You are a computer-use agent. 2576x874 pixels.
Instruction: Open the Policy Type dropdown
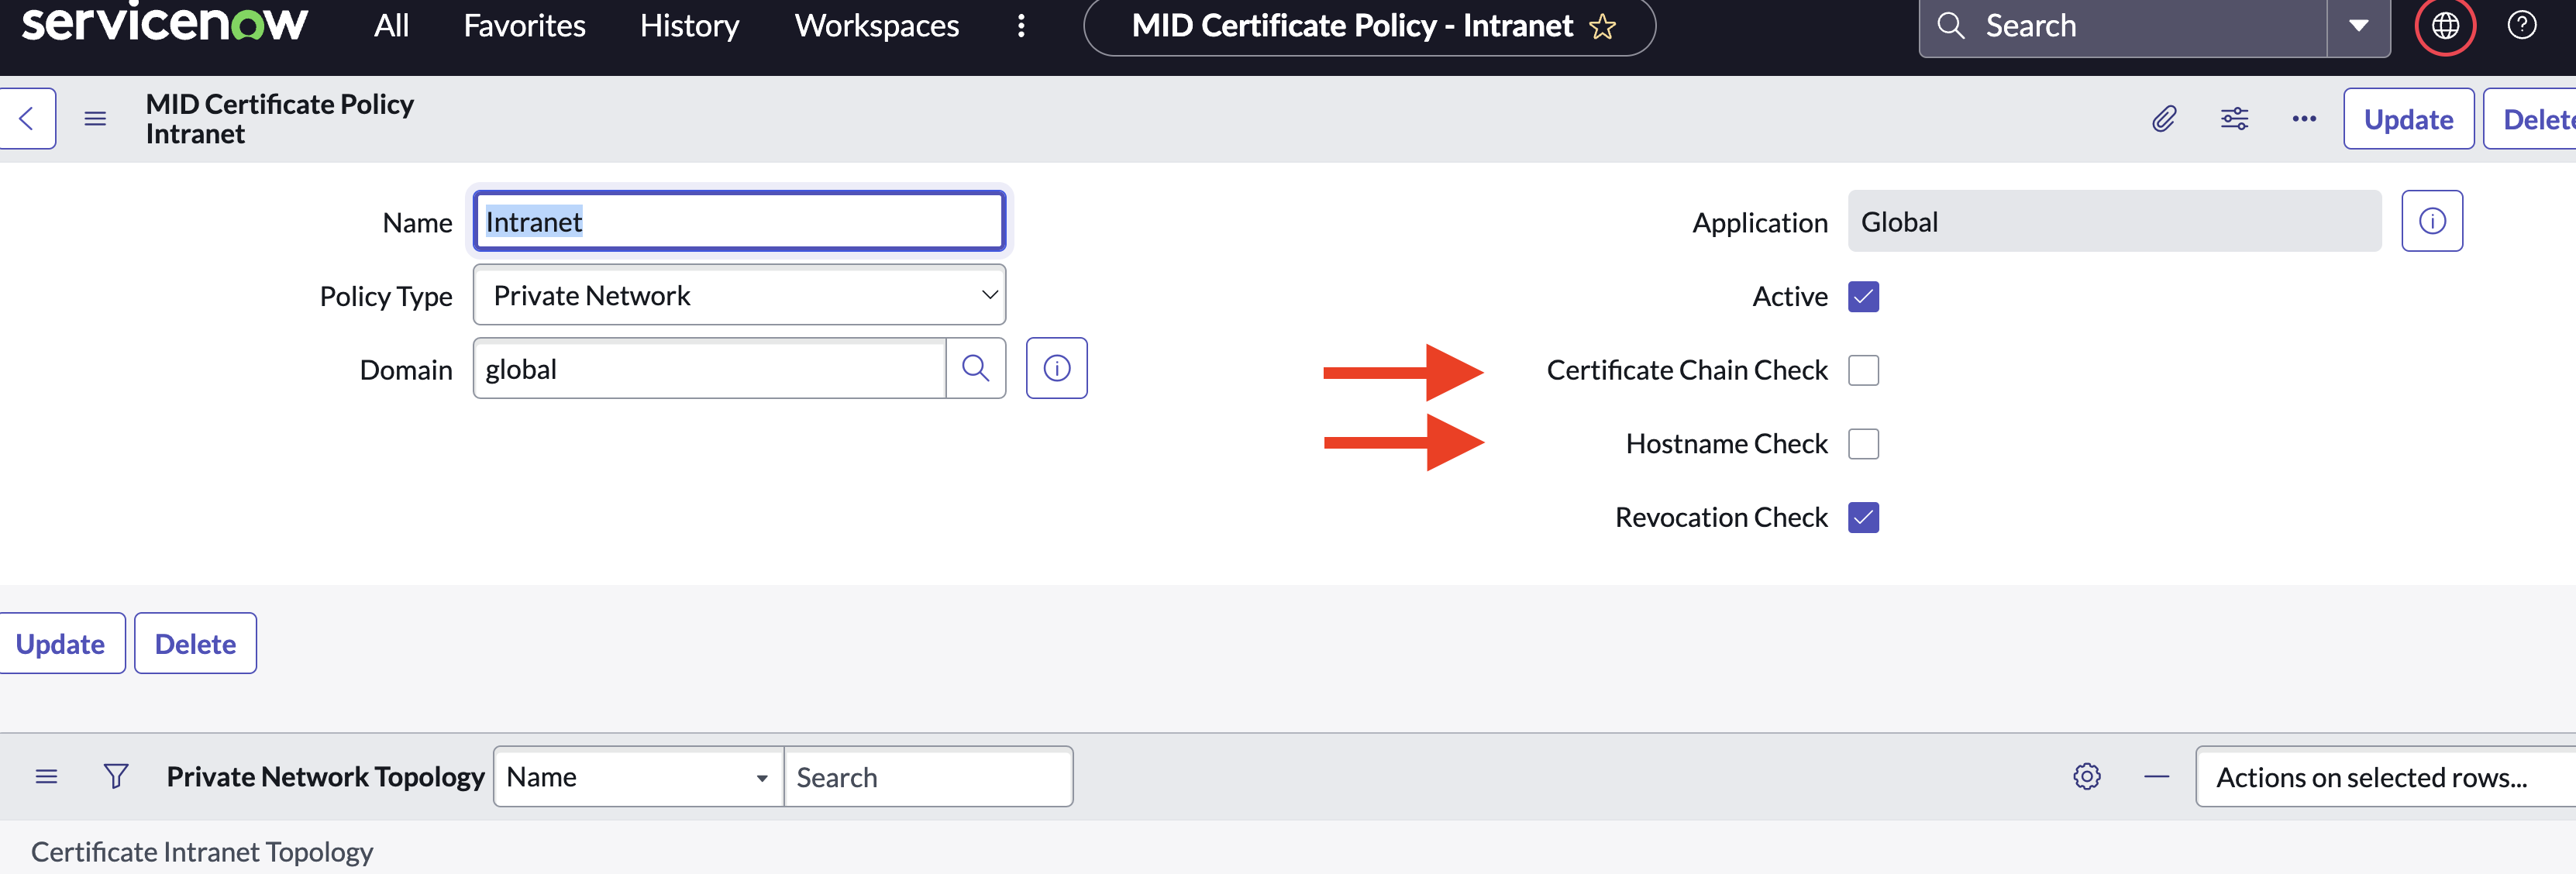pos(739,295)
